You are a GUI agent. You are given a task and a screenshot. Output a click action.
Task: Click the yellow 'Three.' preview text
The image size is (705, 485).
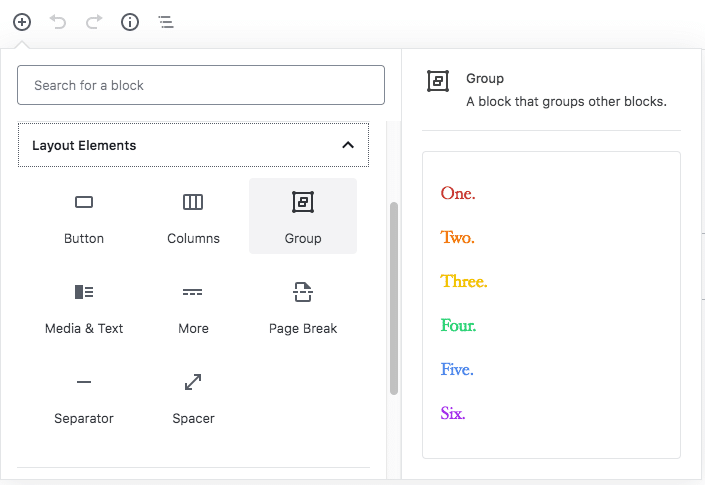(x=464, y=281)
